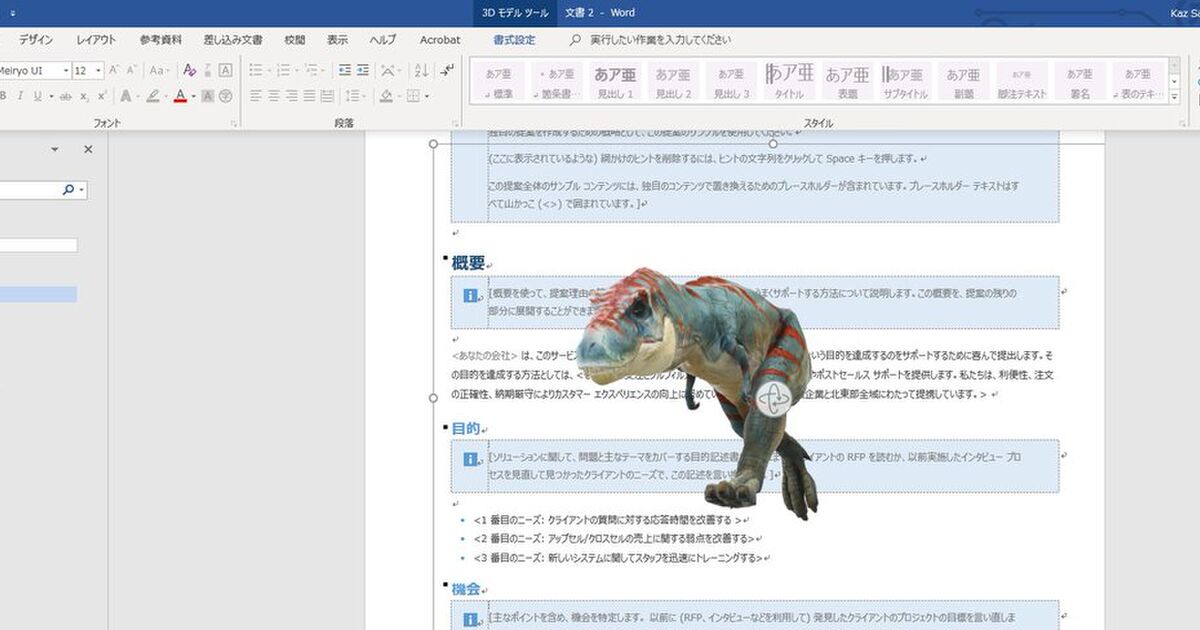Click the red font color A button
Screen dimensions: 1200x630
[180, 96]
